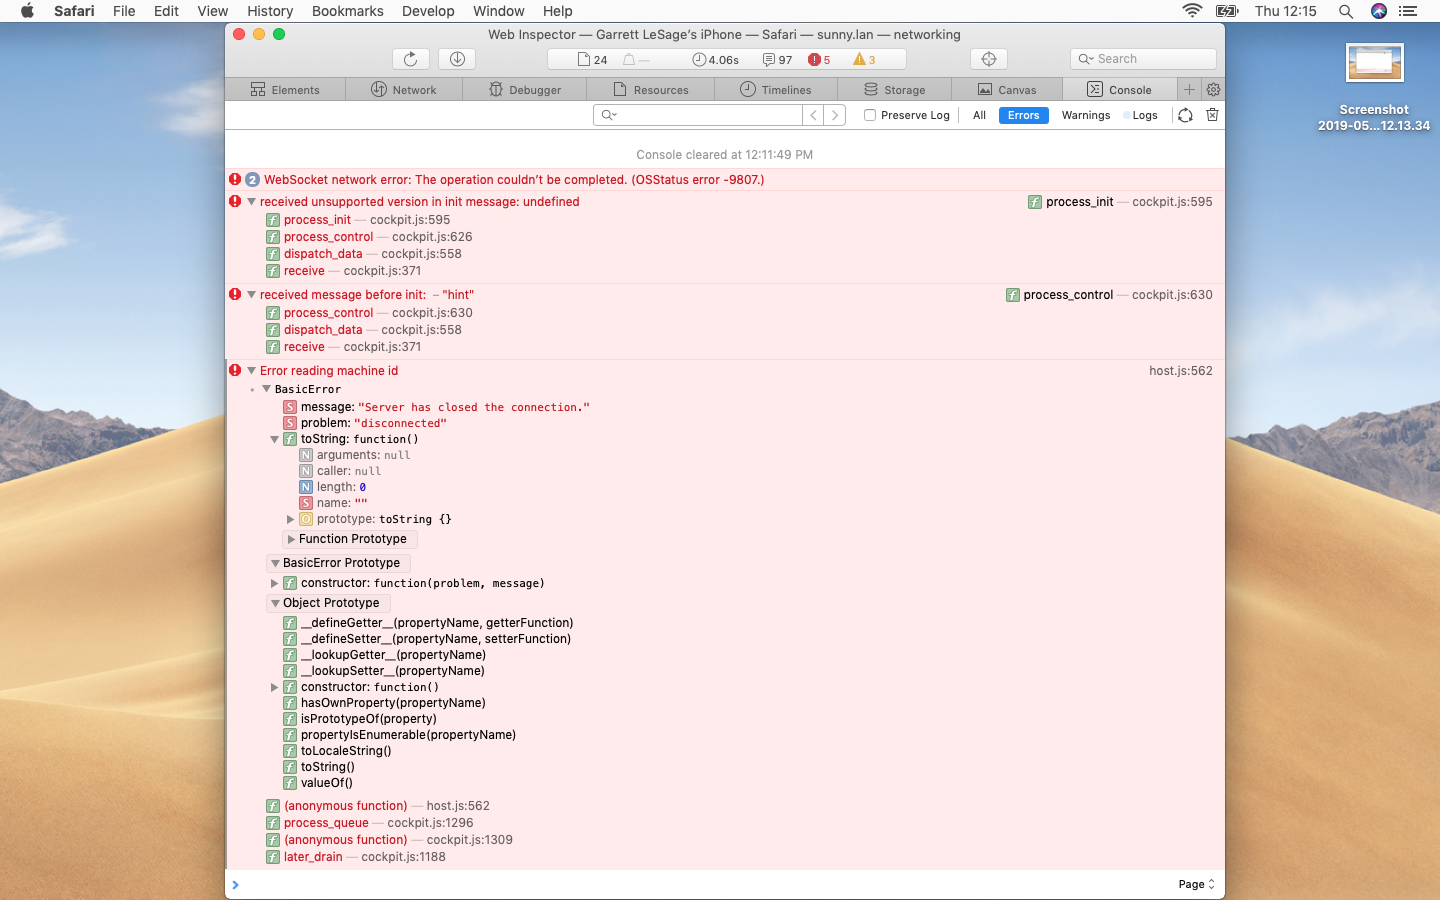
Task: Click the error icon beside Error reading machine id
Action: coord(235,370)
